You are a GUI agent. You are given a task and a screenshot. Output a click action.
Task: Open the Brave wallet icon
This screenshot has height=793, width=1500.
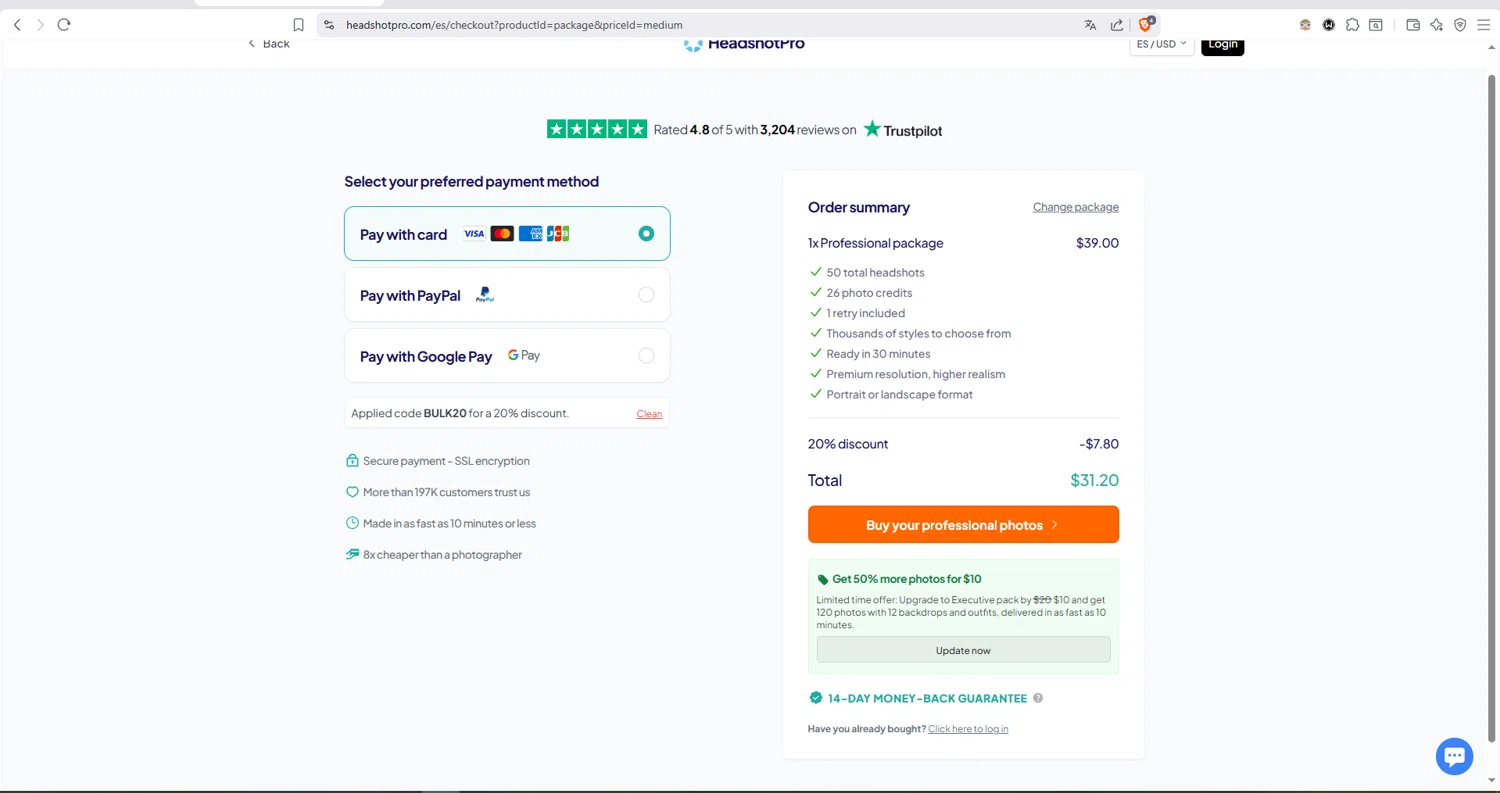coord(1413,25)
